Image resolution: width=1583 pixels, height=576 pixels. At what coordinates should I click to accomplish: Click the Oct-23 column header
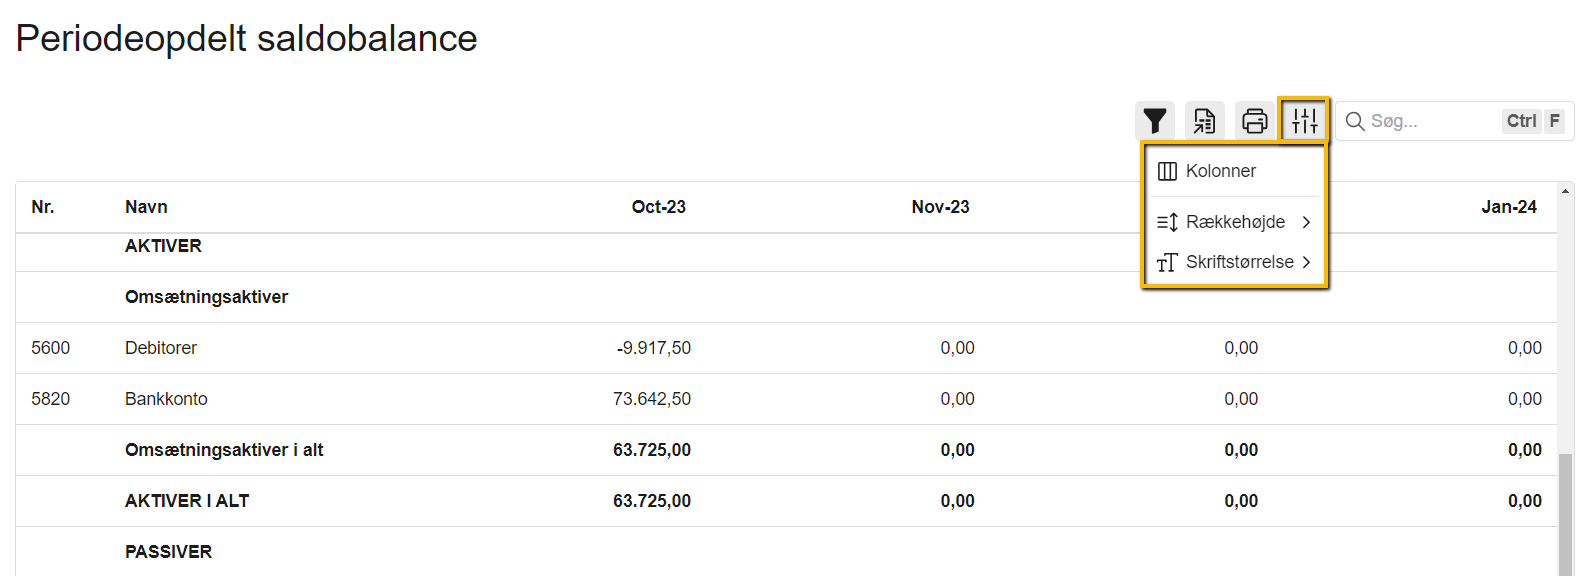658,207
